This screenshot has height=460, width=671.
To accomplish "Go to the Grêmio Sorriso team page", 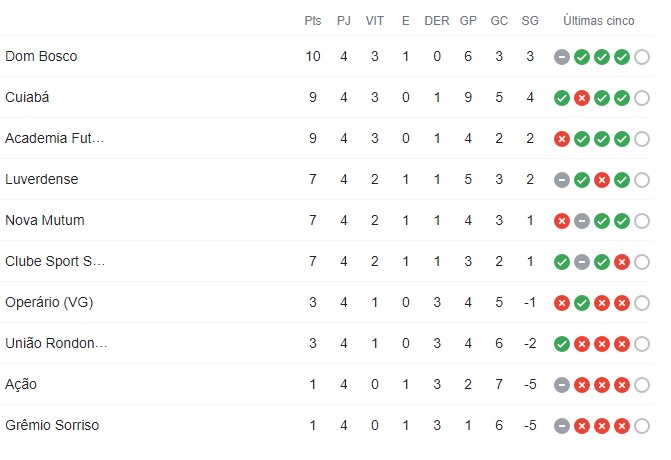I will [52, 426].
